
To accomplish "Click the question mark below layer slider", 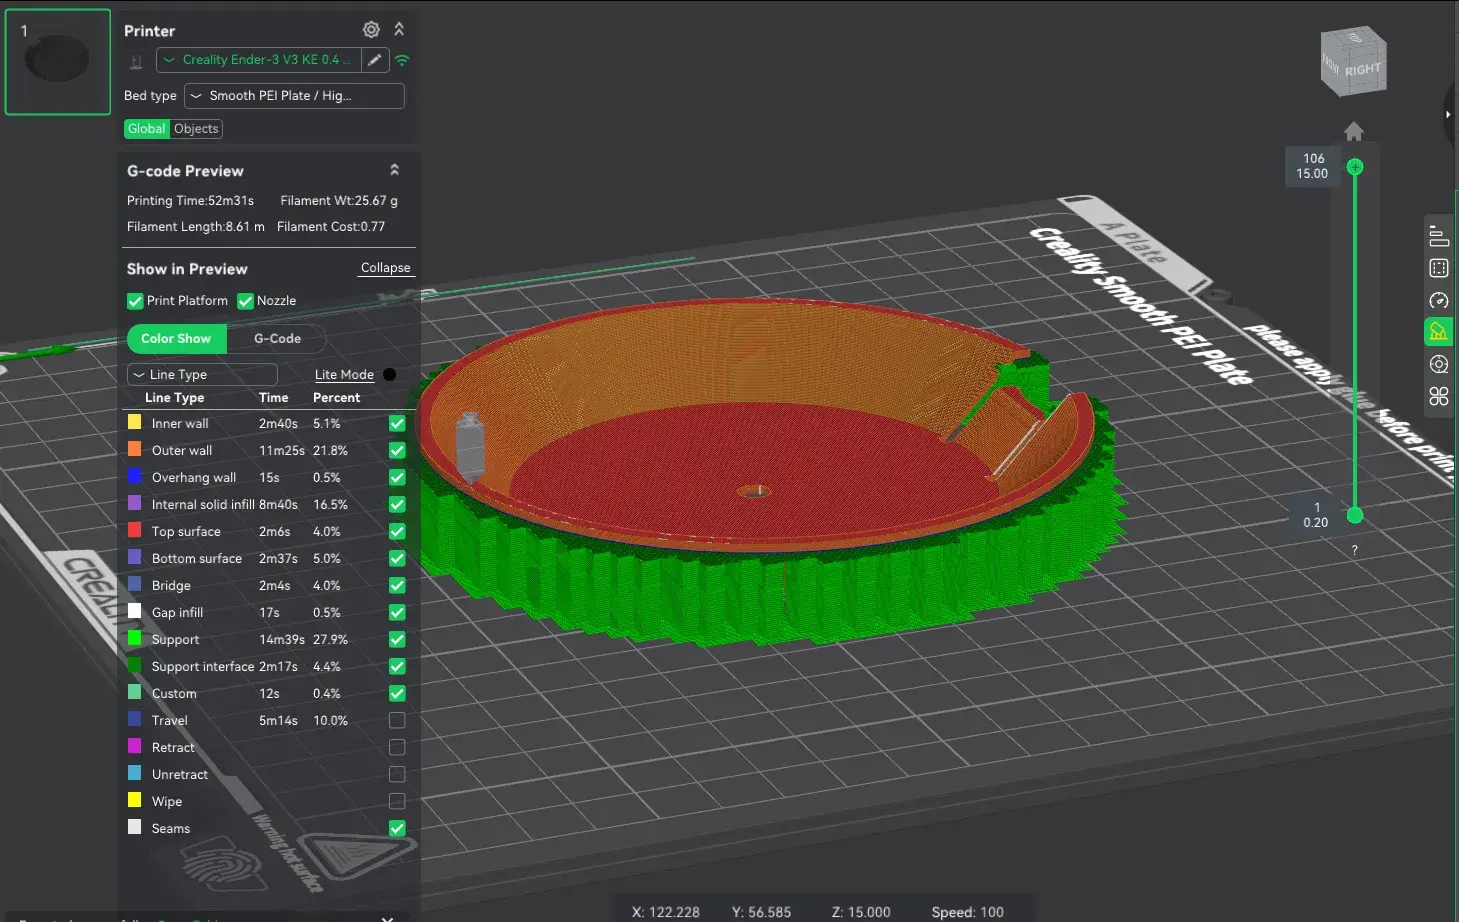I will pyautogui.click(x=1355, y=550).
